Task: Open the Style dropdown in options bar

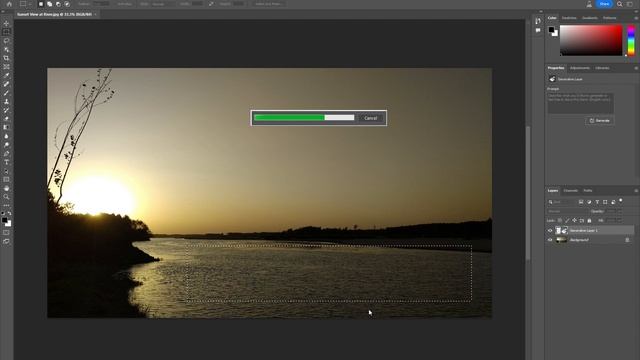Action: [164, 4]
